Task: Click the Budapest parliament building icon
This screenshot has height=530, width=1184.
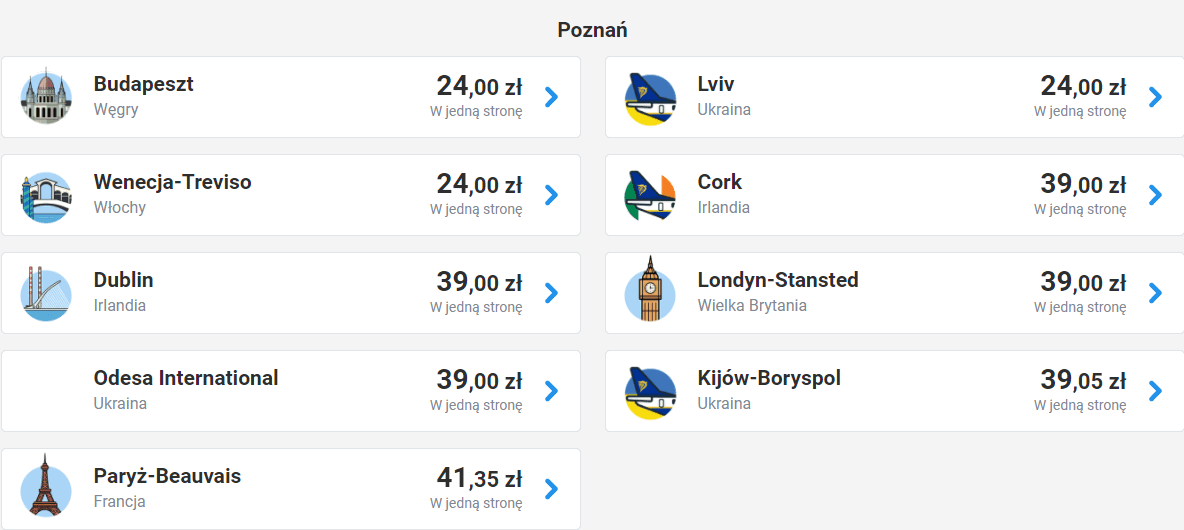Action: click(x=46, y=97)
